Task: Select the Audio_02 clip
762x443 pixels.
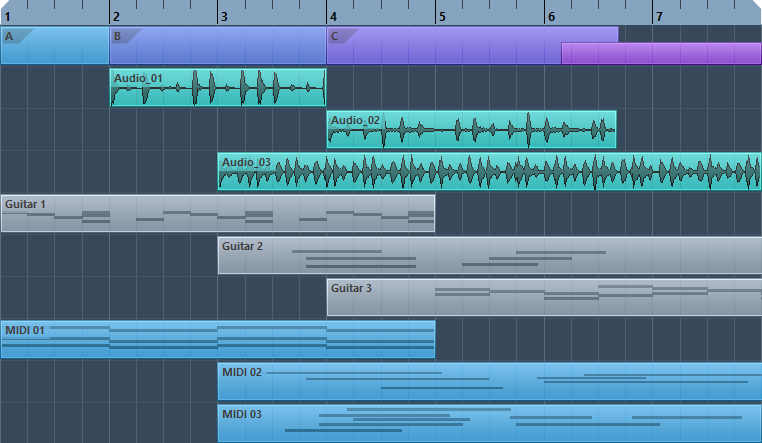Action: [471, 129]
